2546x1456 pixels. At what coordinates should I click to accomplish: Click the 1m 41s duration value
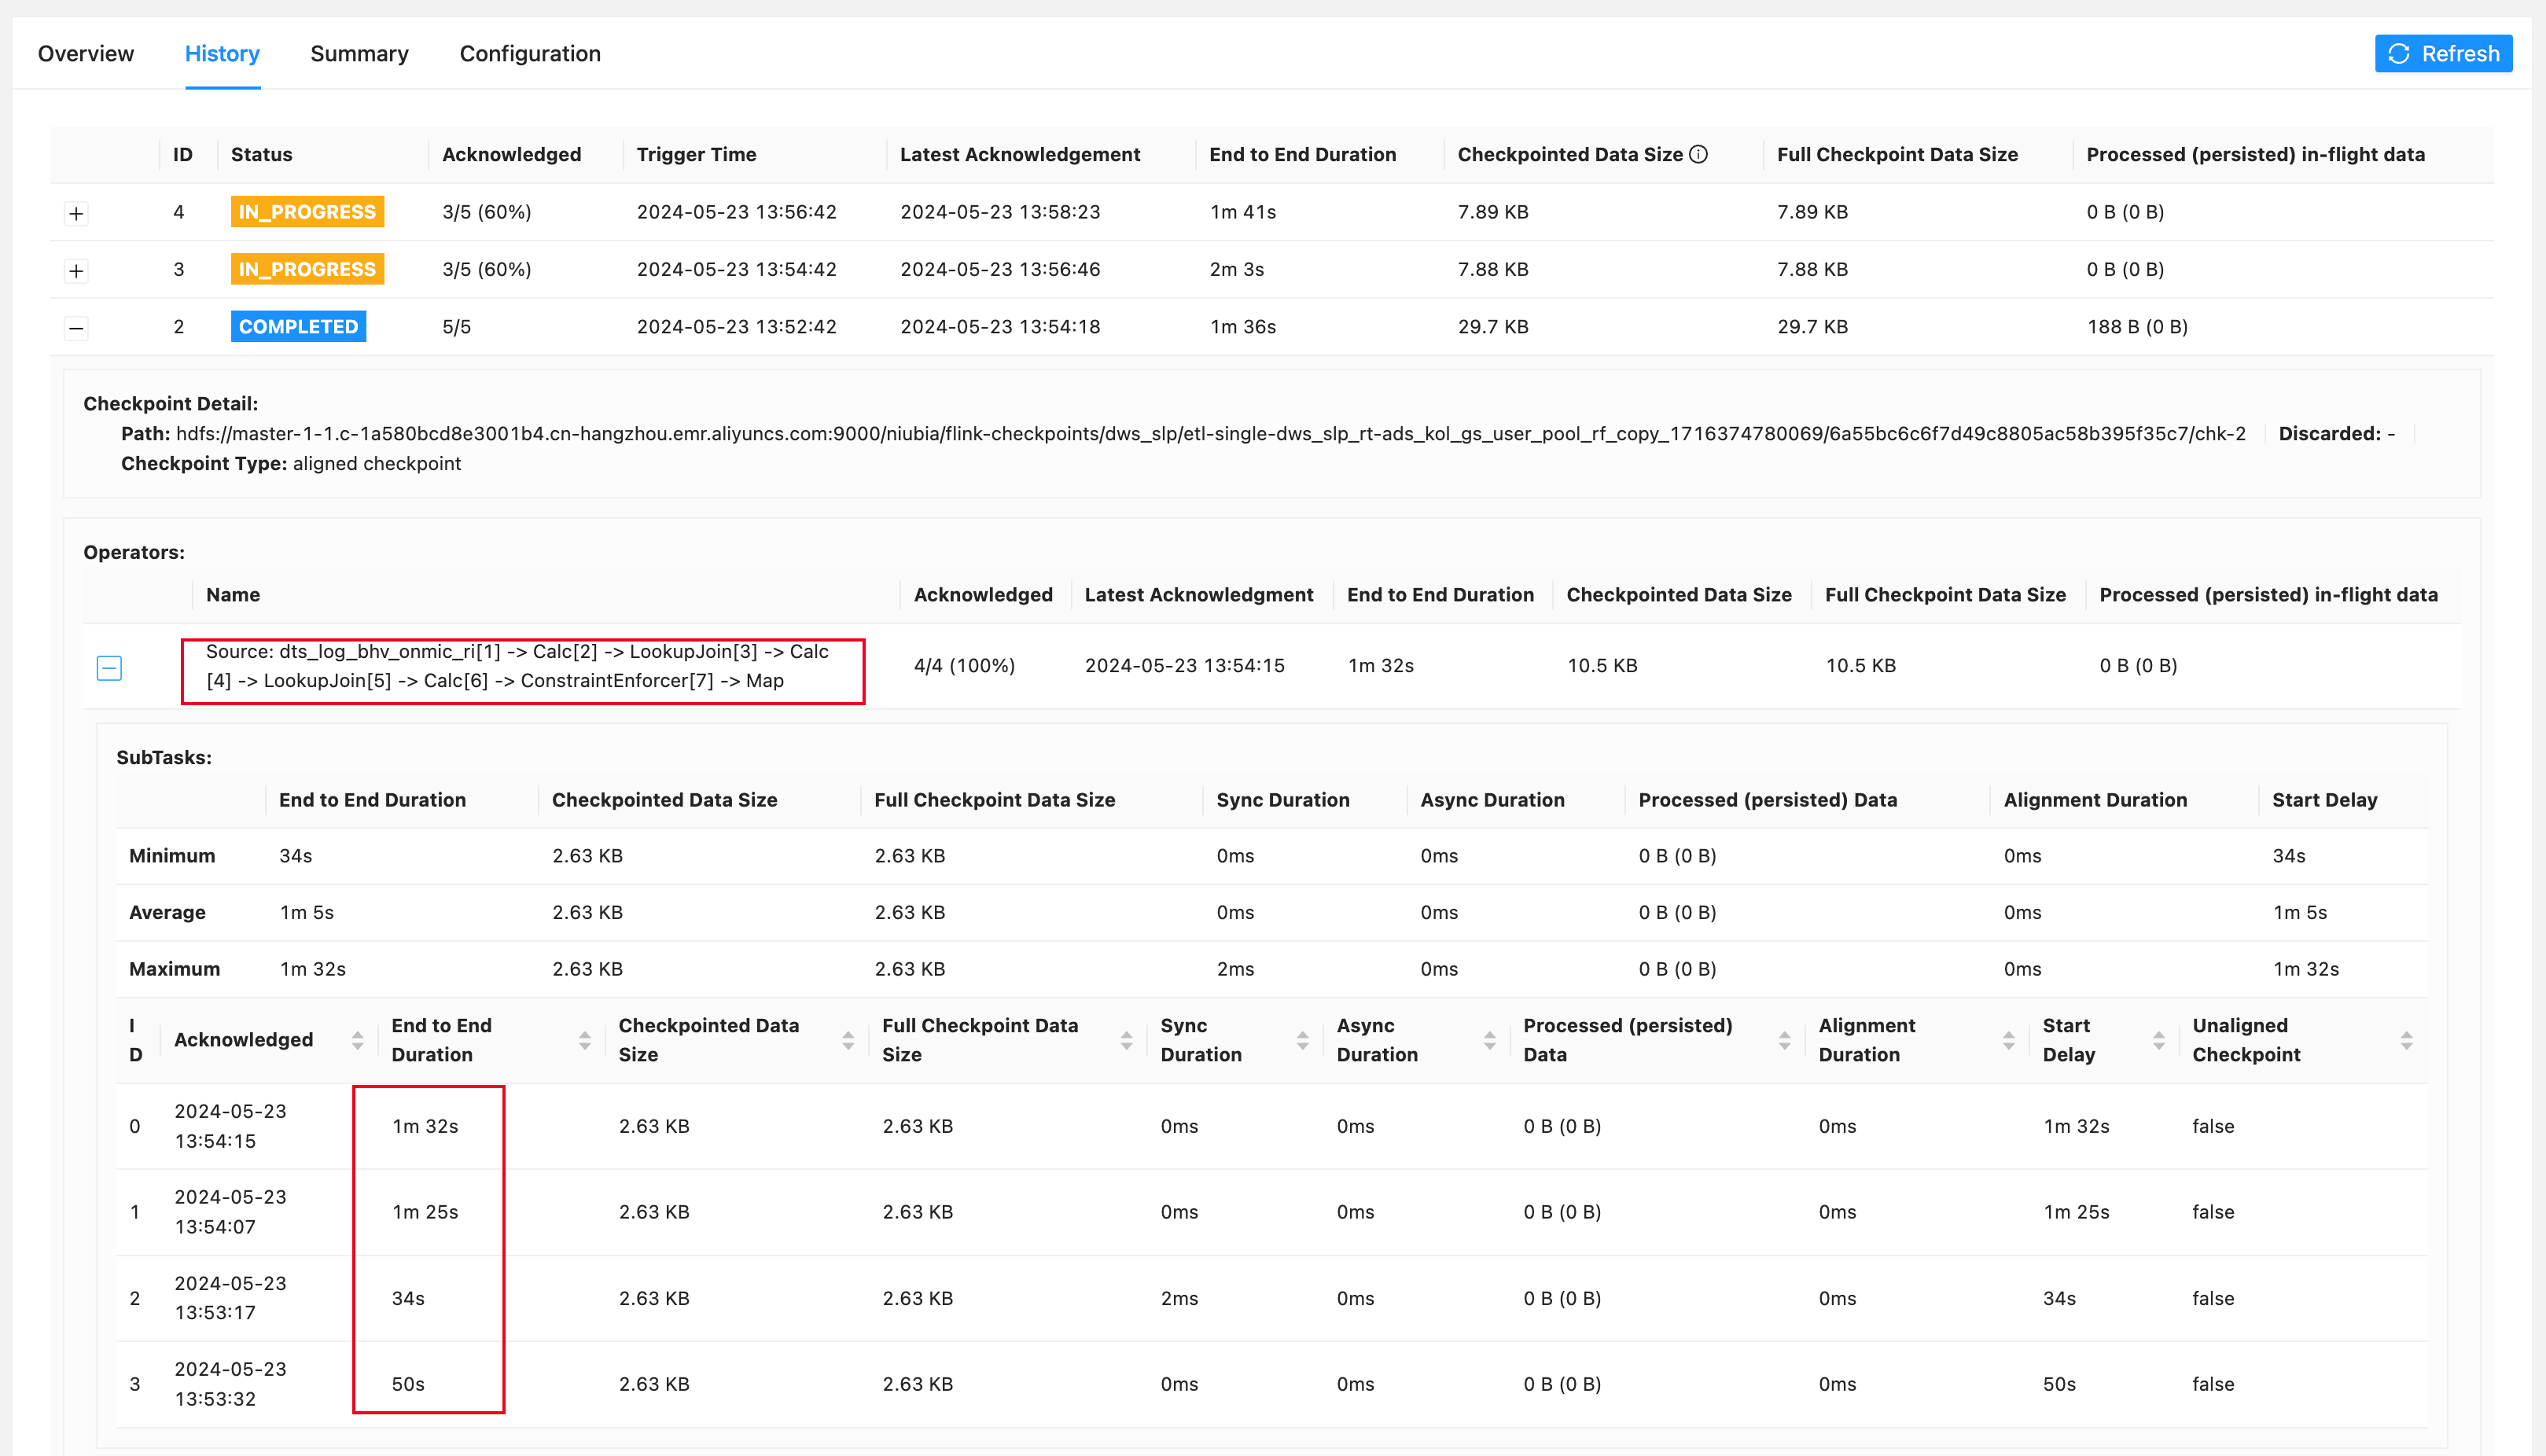point(1243,212)
